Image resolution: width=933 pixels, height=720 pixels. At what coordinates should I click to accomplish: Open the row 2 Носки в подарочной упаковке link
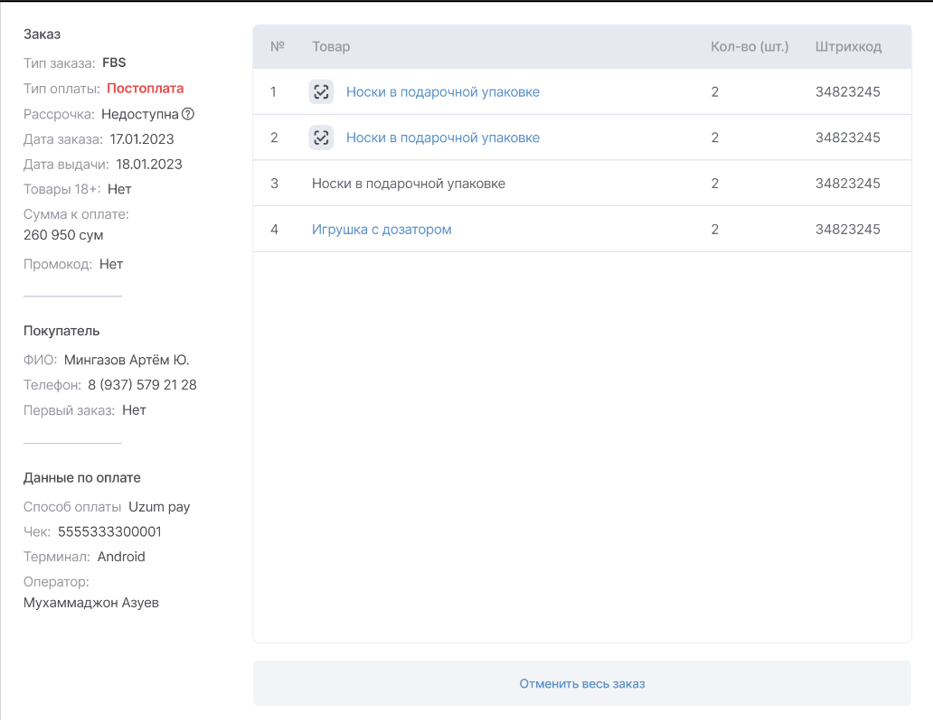point(442,138)
